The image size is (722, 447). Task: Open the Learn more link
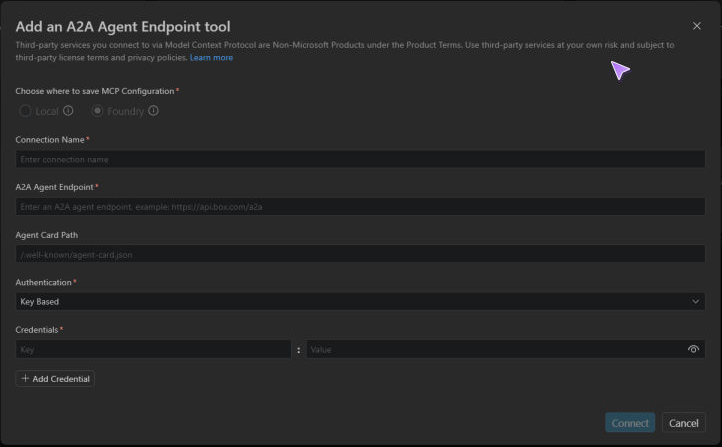coord(211,58)
